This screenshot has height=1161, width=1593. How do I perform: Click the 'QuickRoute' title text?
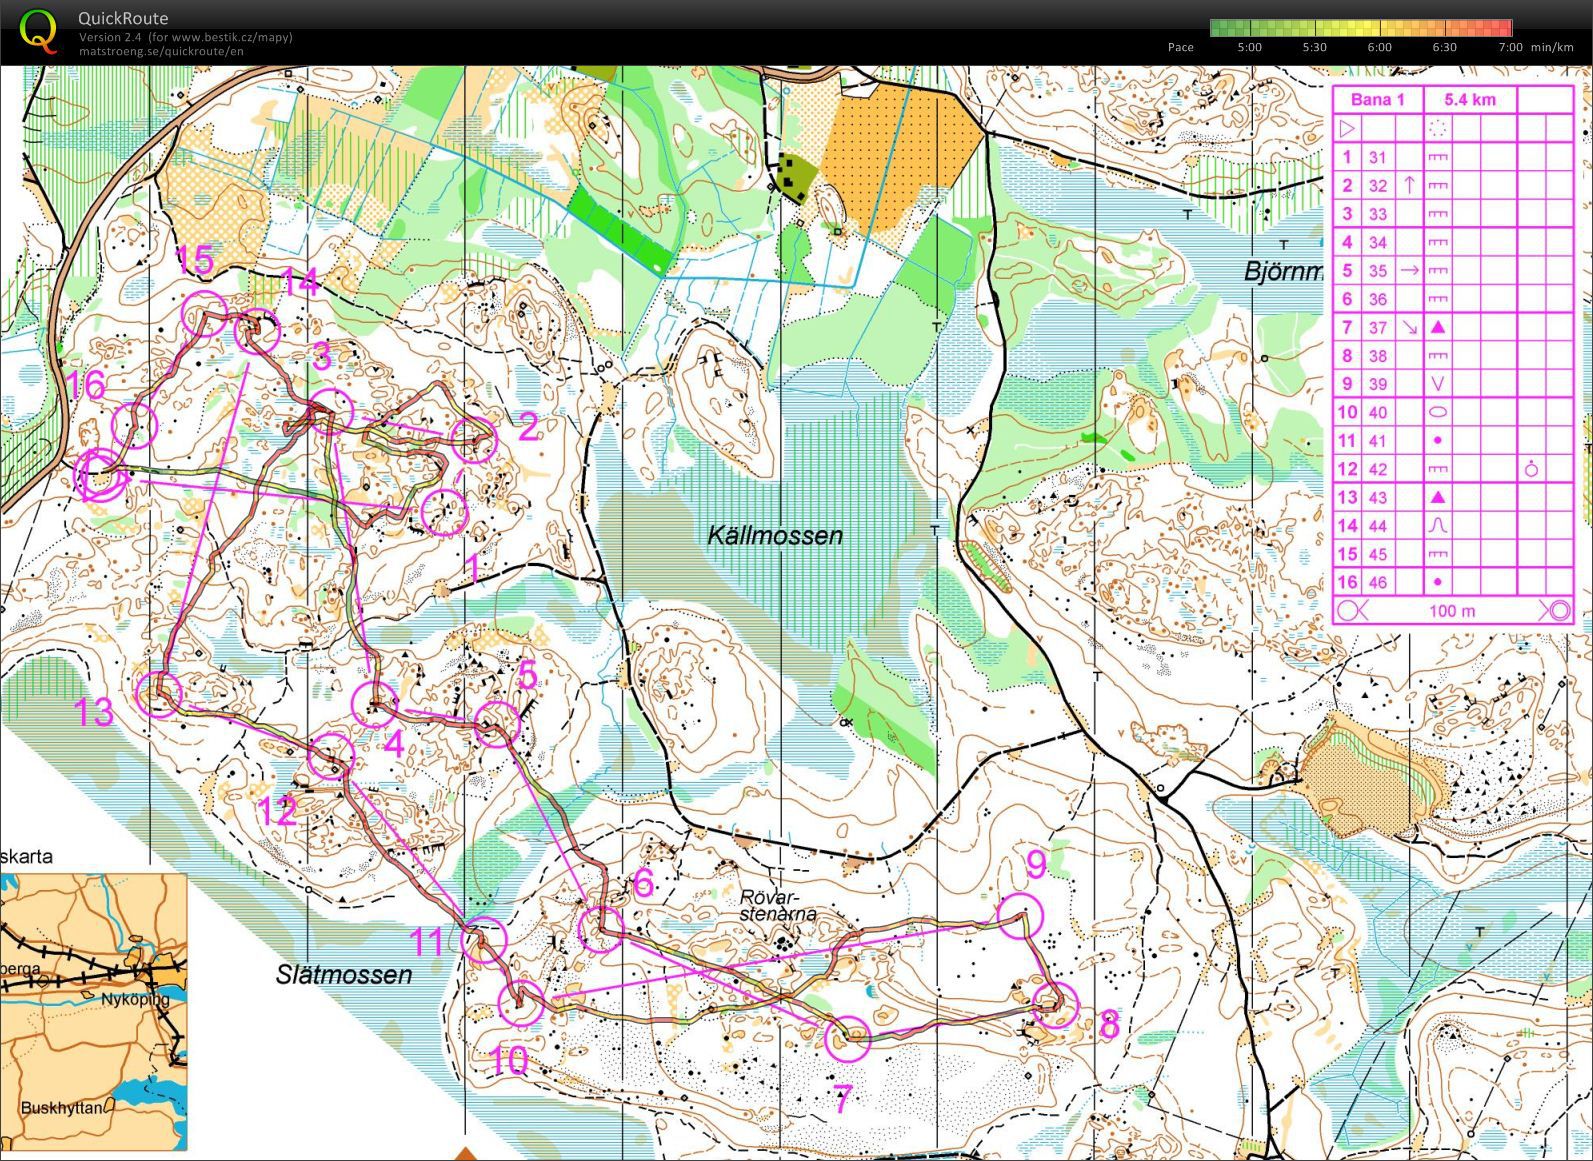point(123,18)
